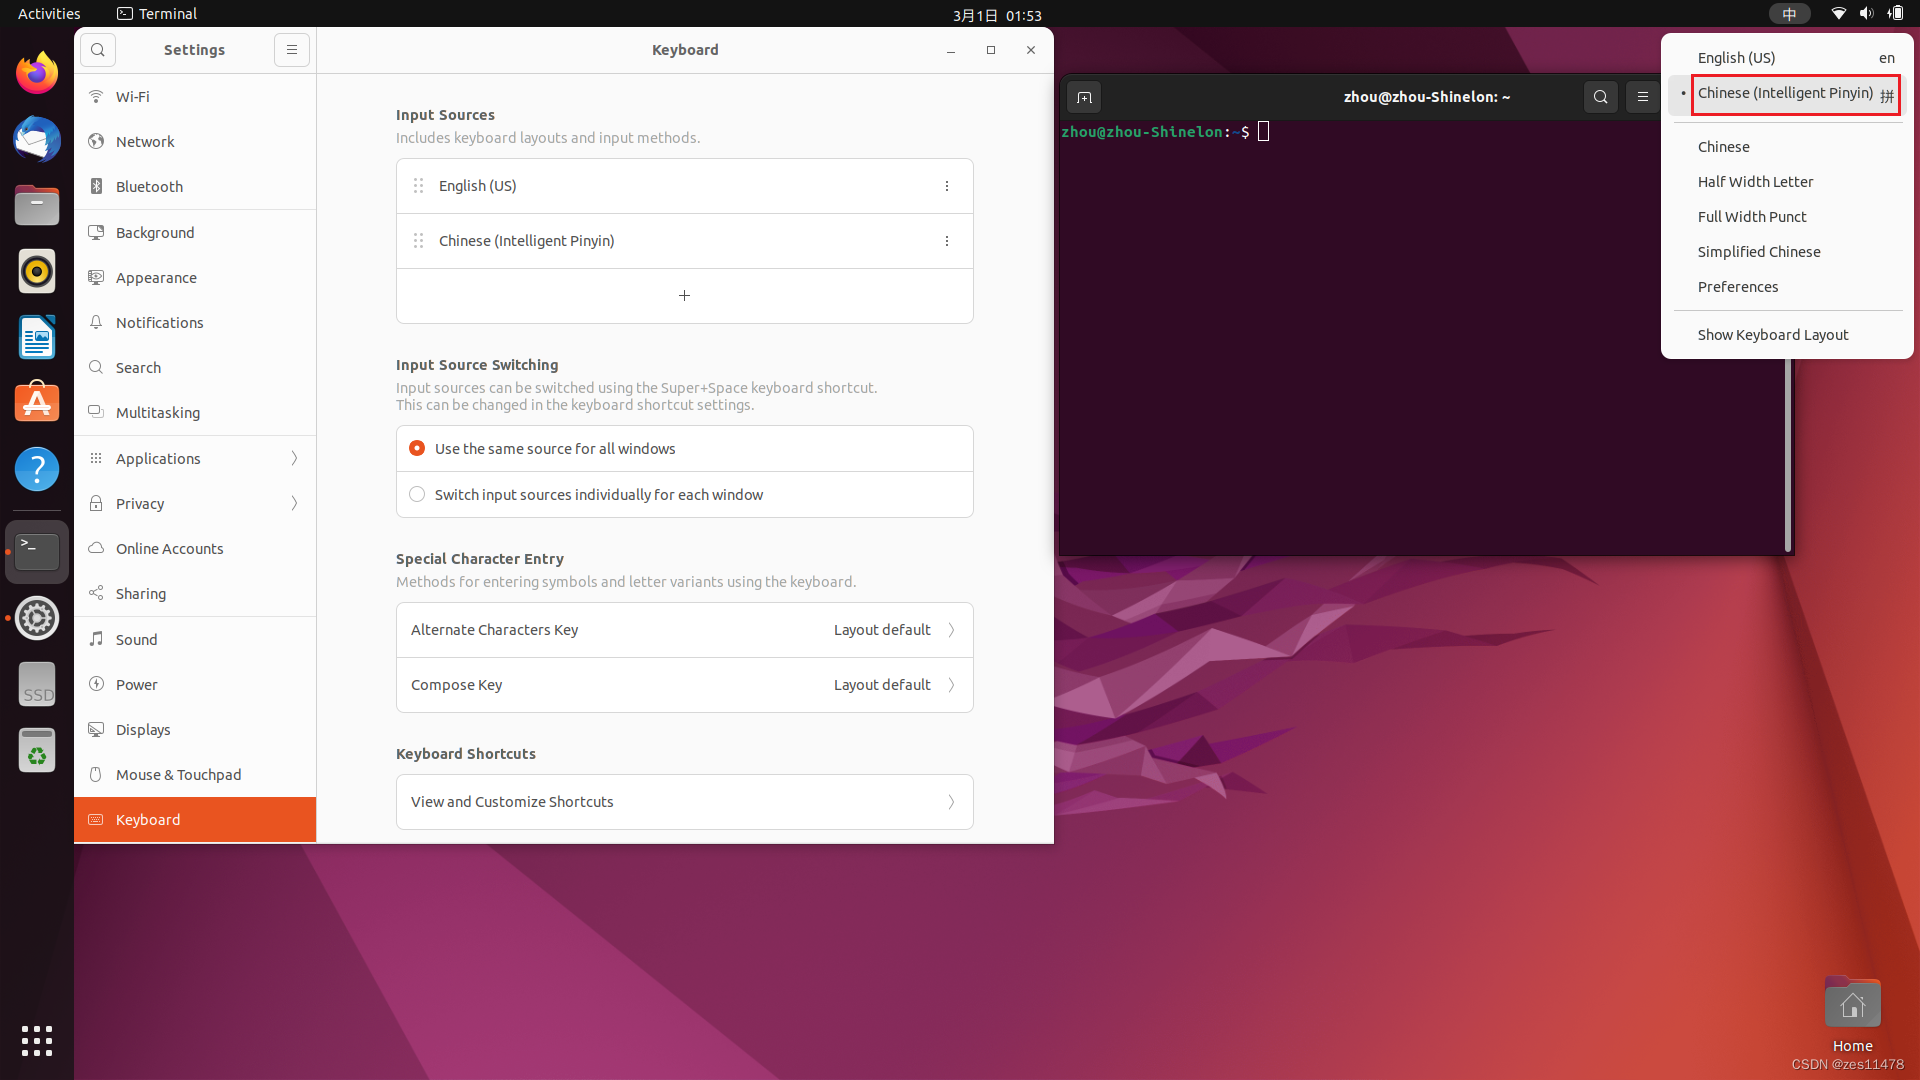Select Show Keyboard Layout from the IBus menu
Viewport: 1920px width, 1080px height.
pos(1772,334)
